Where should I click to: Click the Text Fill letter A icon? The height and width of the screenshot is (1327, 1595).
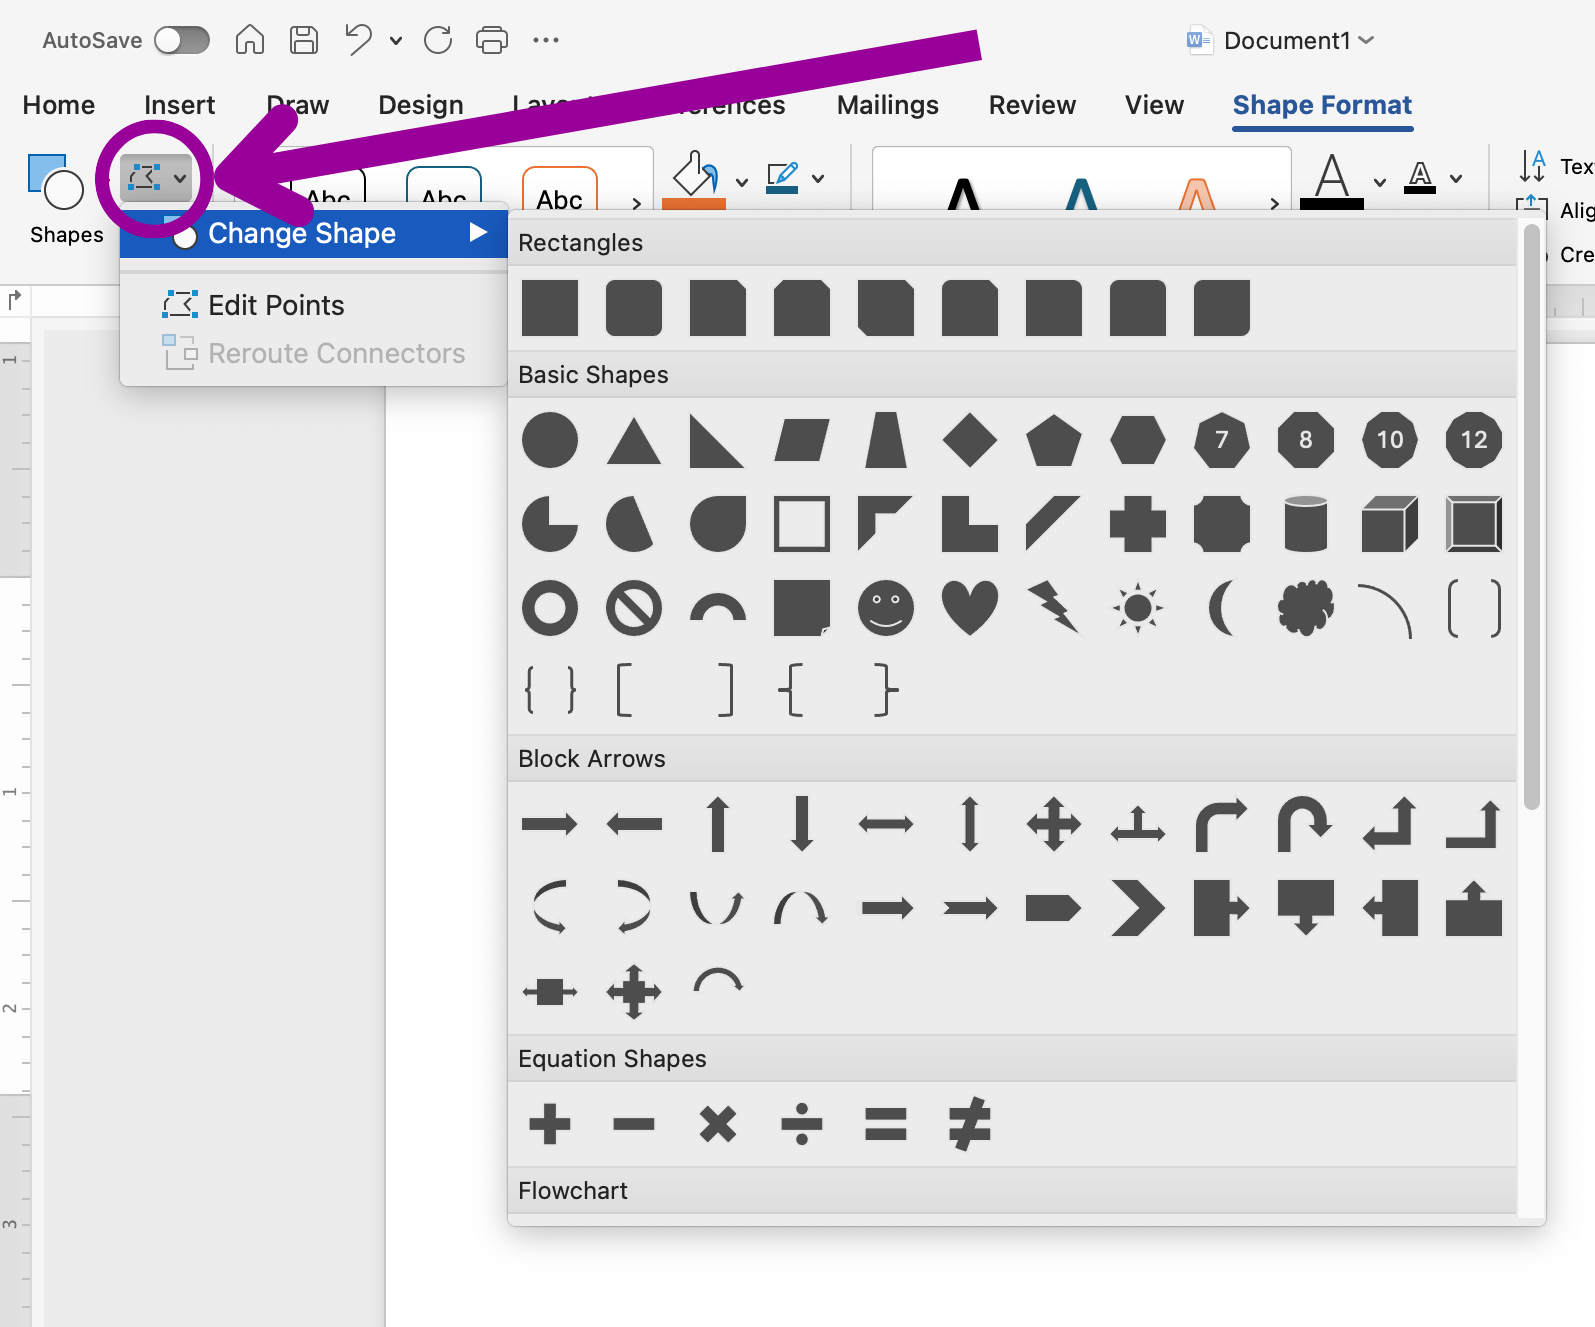(x=1332, y=180)
